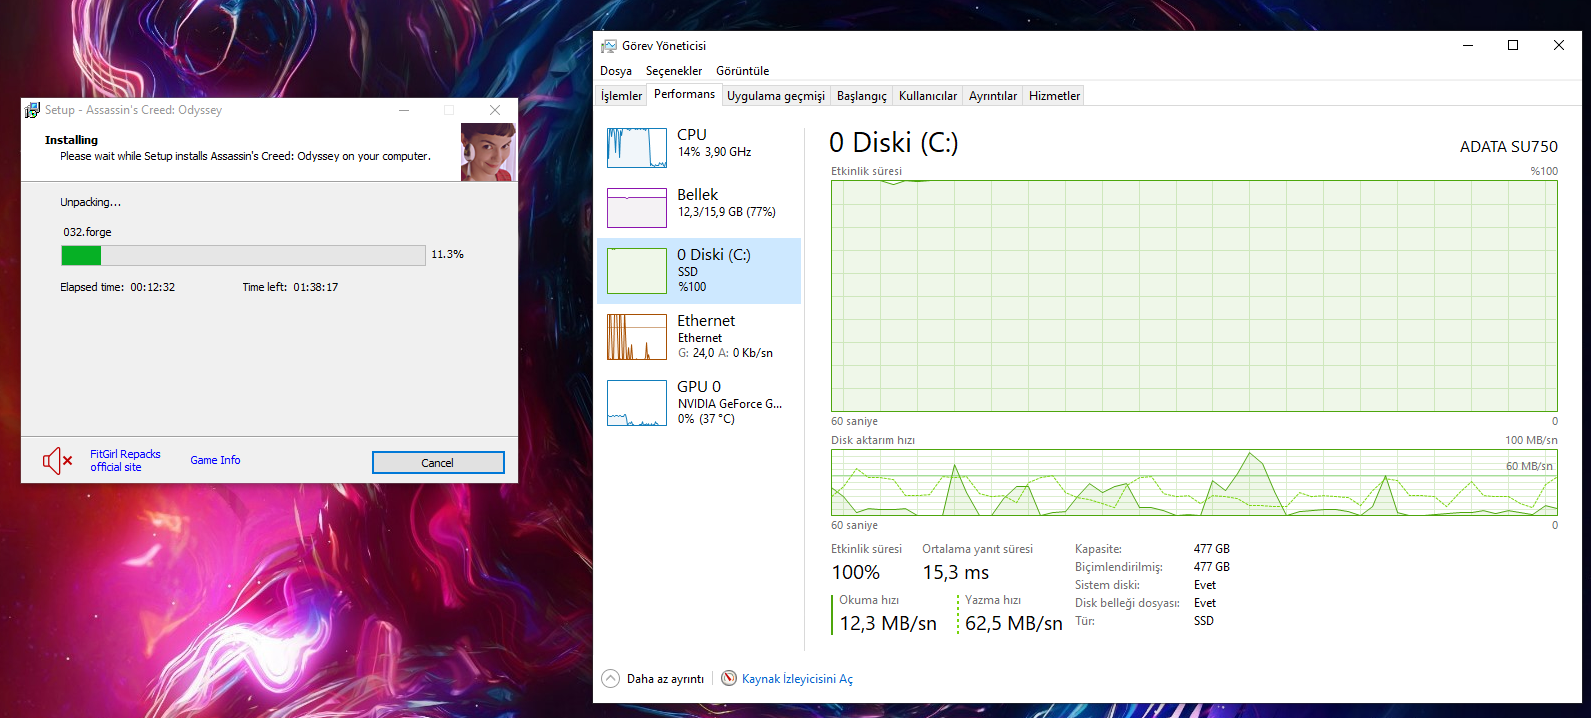Open the Game Info link
1591x718 pixels.
215,460
